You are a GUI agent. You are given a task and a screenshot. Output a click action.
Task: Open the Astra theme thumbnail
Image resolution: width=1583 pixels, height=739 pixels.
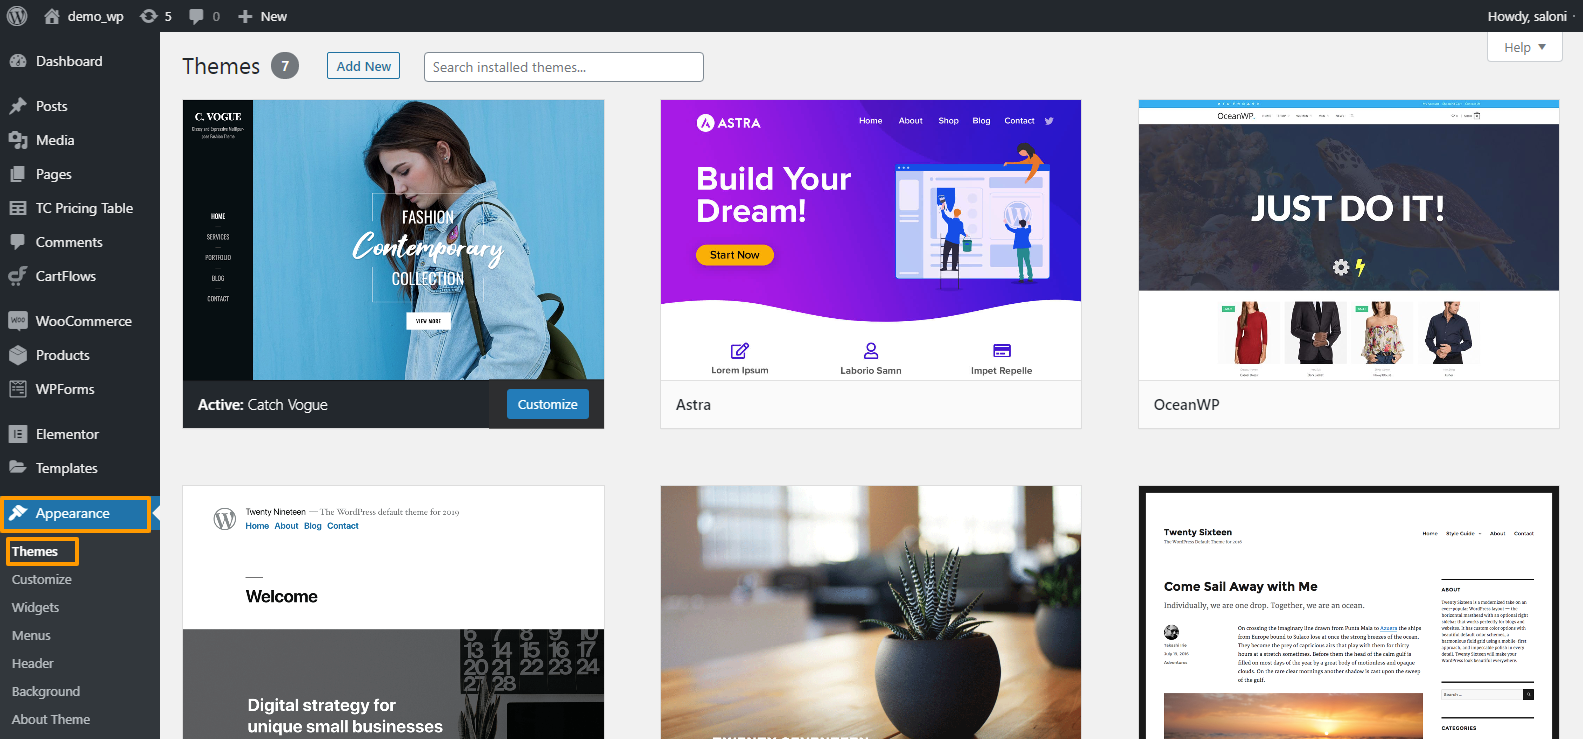pos(871,240)
